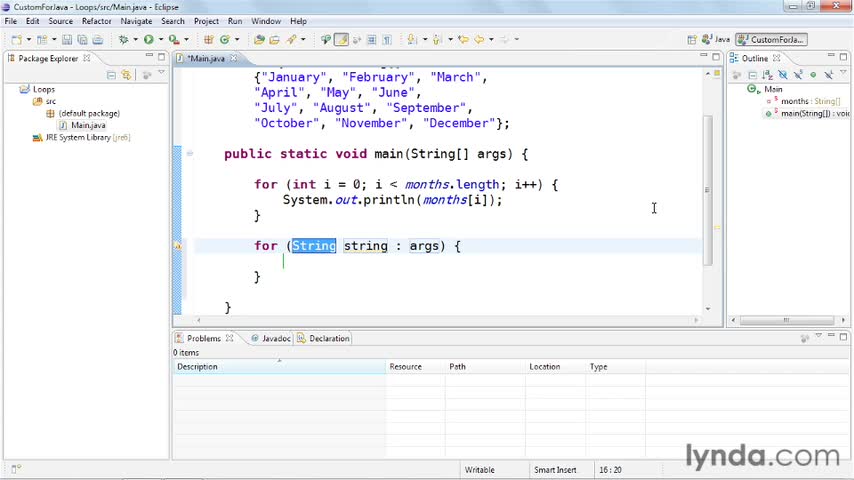This screenshot has width=854, height=480.
Task: Switch to the Java perspective button
Action: [716, 40]
